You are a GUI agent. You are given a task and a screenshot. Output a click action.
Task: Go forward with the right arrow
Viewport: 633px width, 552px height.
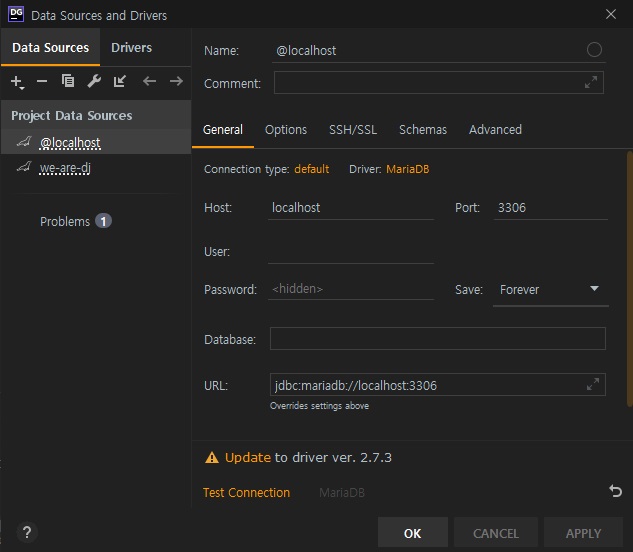pos(176,81)
